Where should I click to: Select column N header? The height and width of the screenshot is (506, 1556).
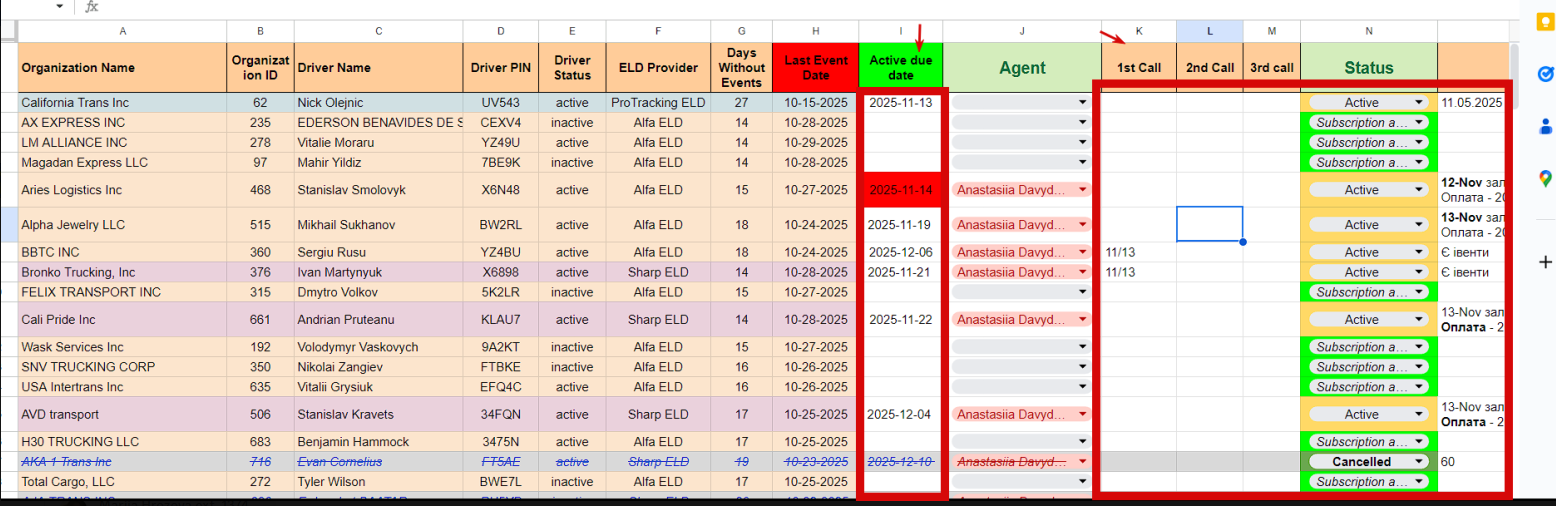pyautogui.click(x=1369, y=31)
